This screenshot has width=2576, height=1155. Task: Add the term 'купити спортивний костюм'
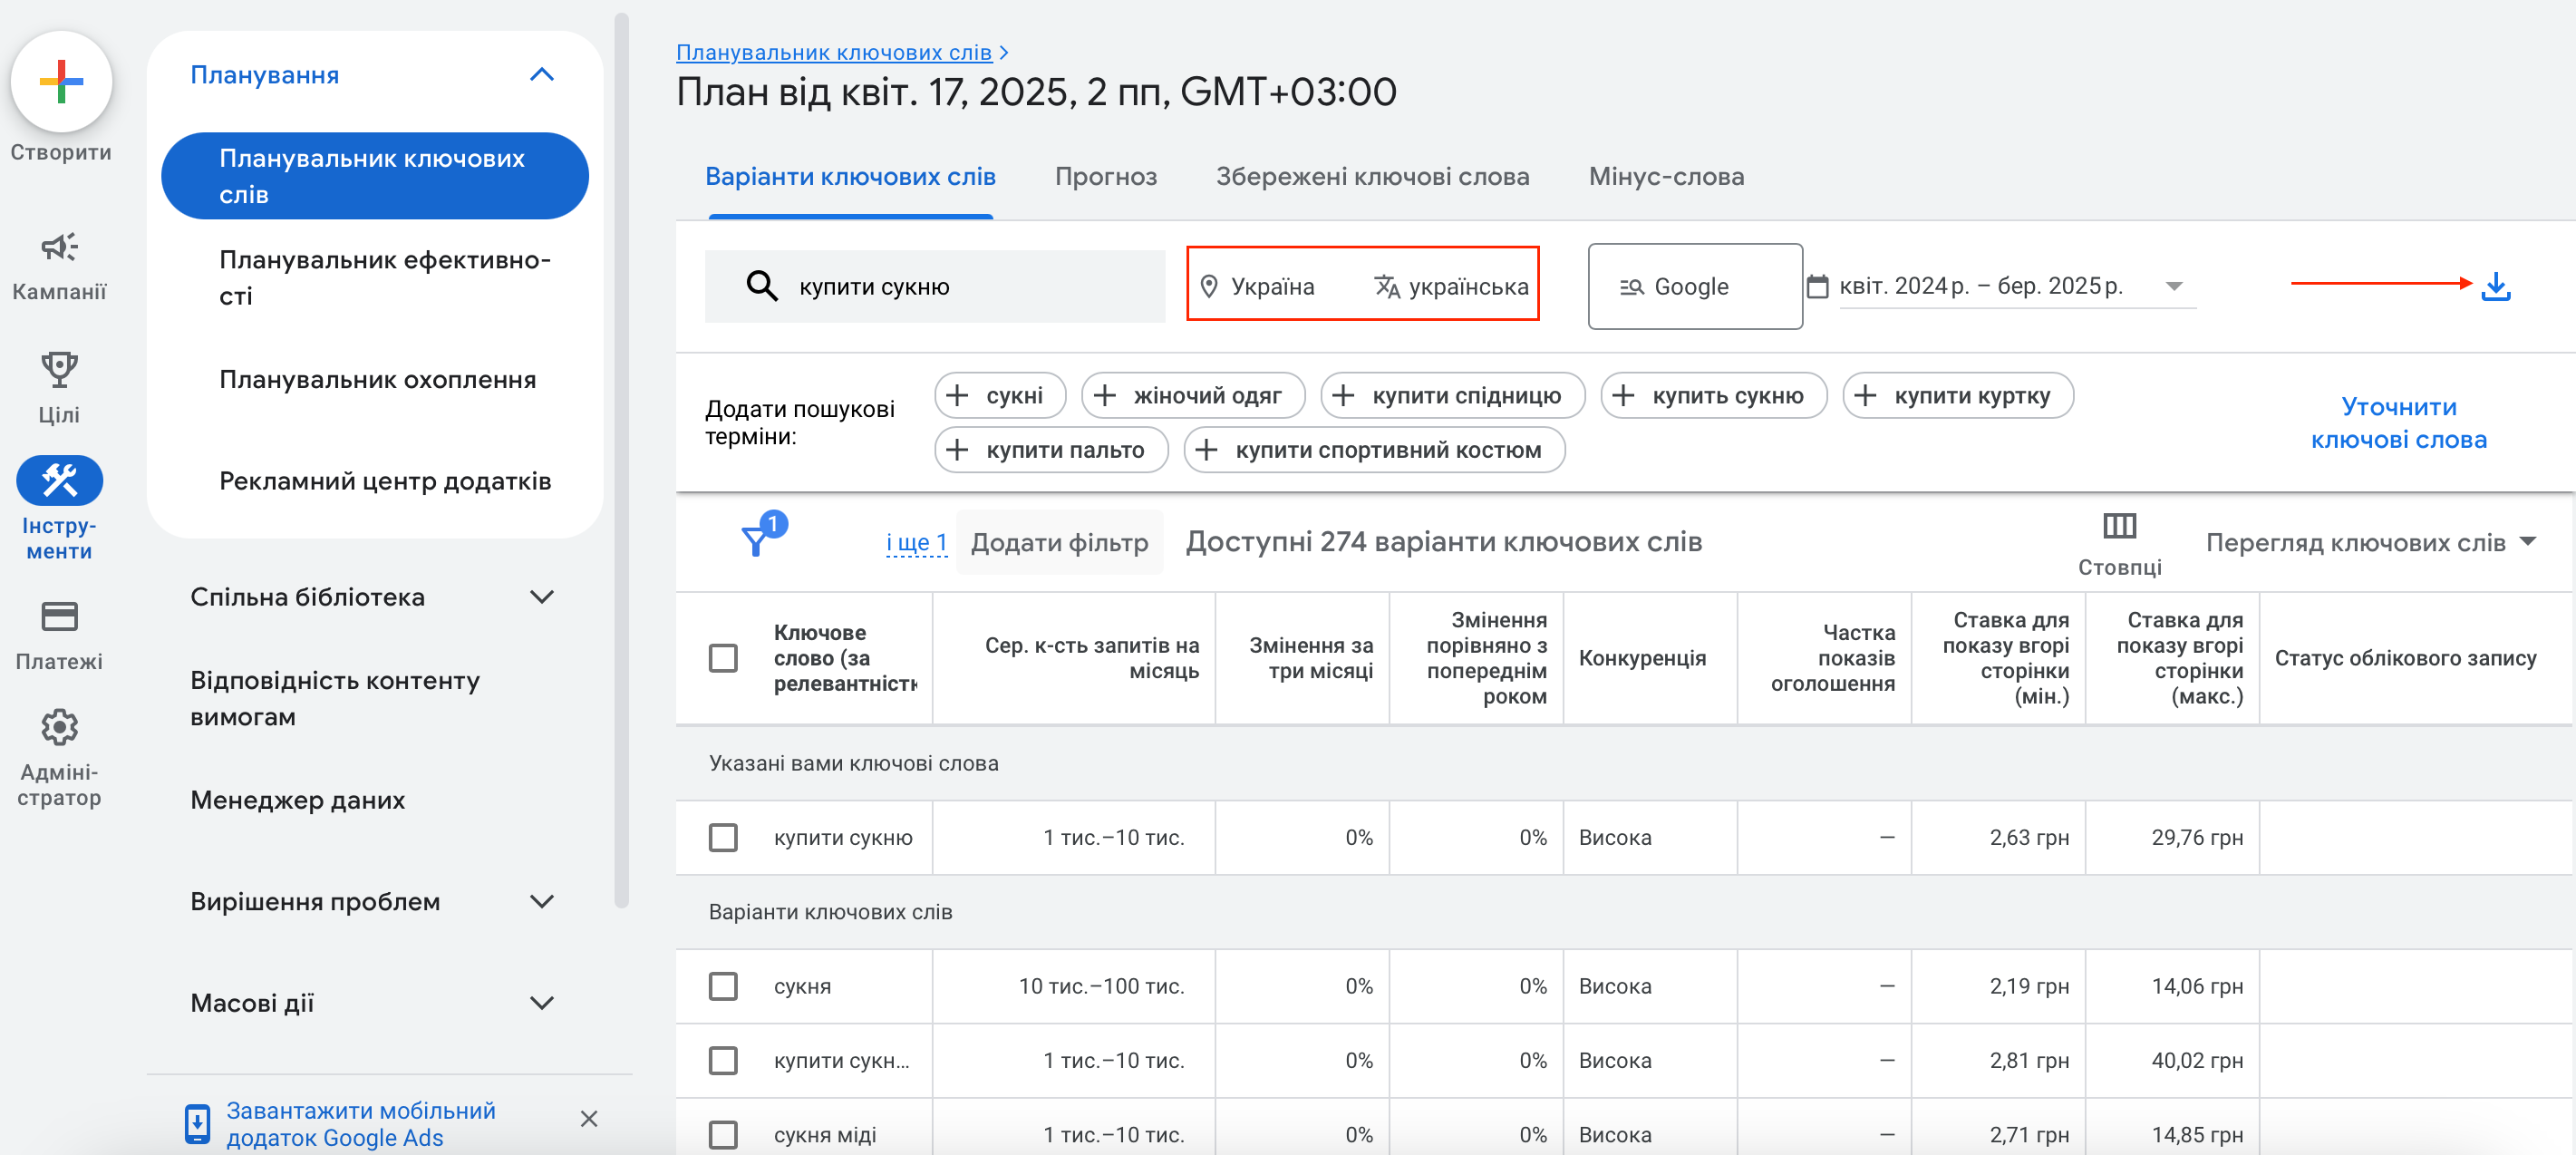(1373, 449)
